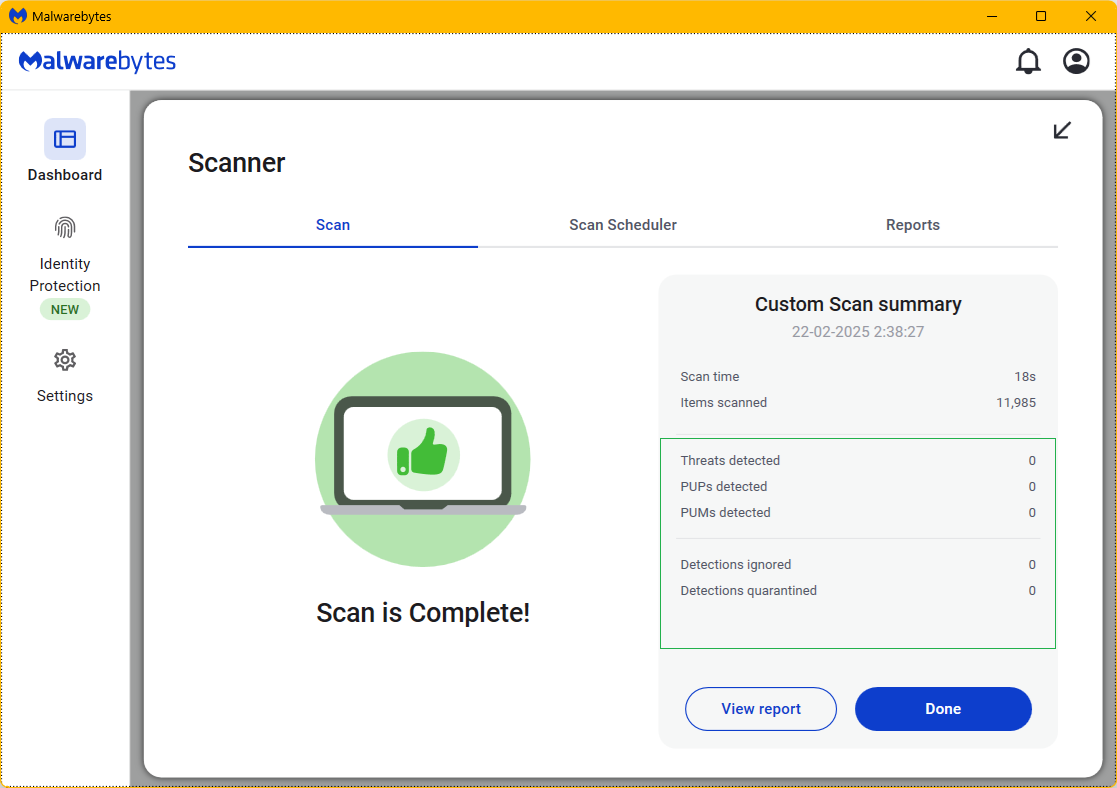Click the Done button
The width and height of the screenshot is (1117, 788).
coord(943,709)
